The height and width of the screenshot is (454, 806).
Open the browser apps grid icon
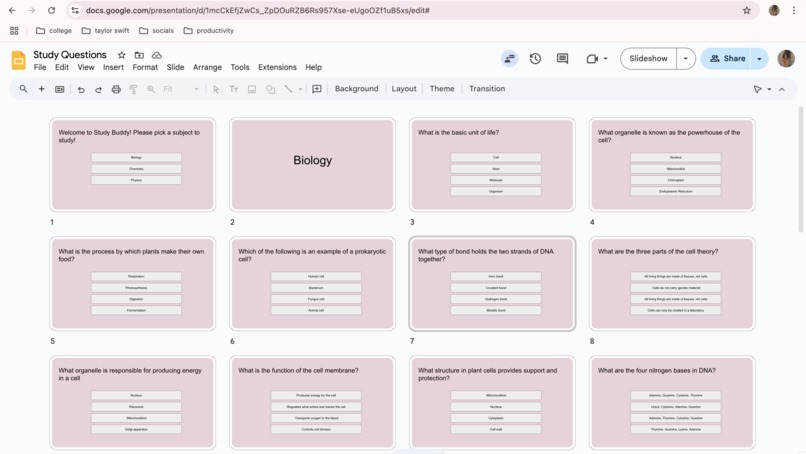pyautogui.click(x=14, y=31)
